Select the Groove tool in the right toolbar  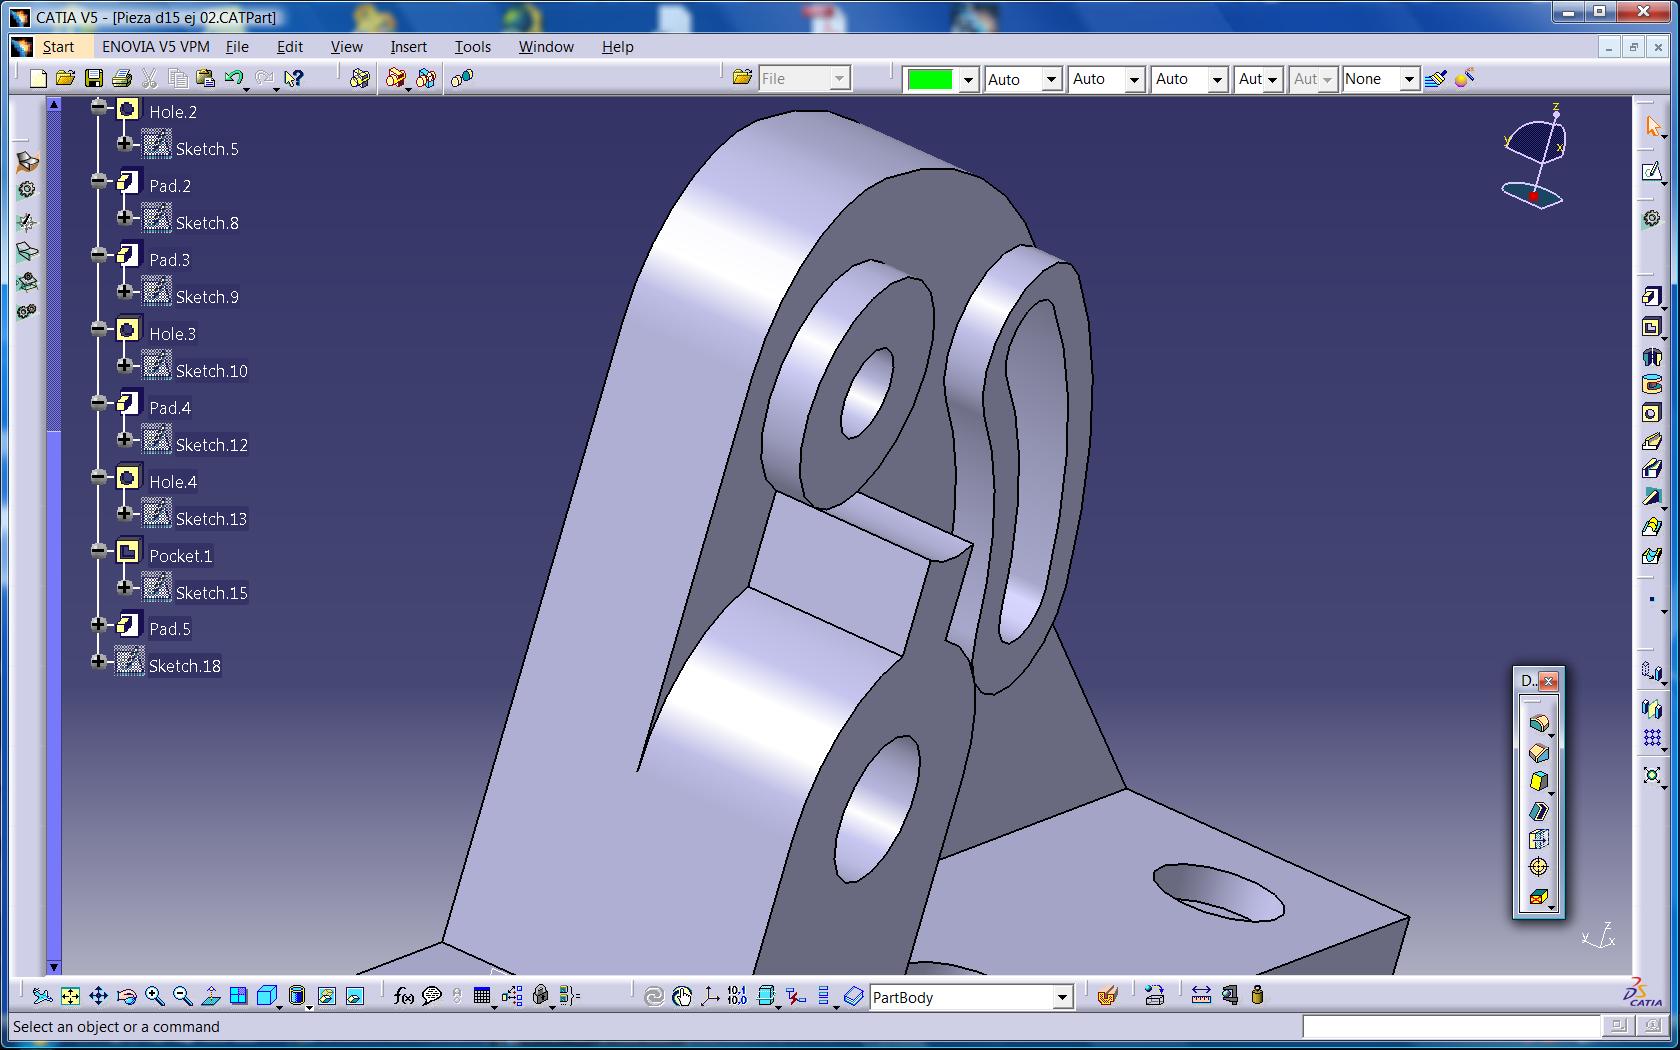point(1652,385)
